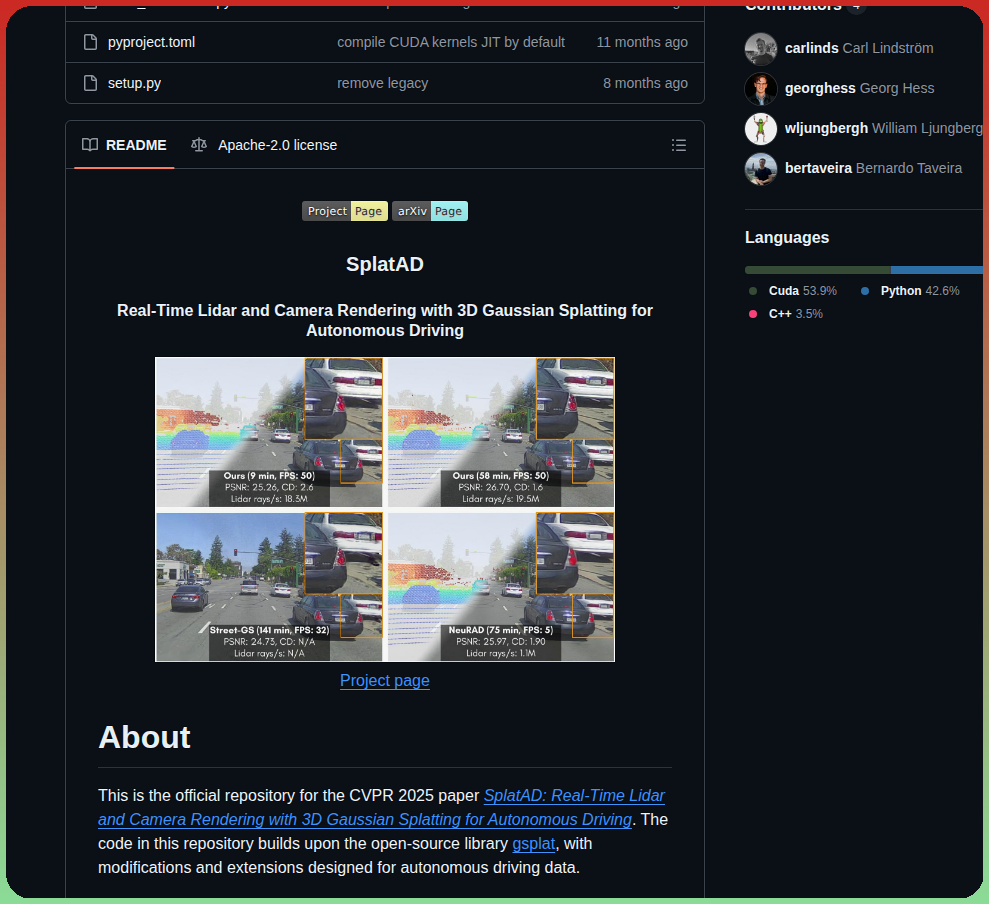Screen dimensions: 989x904
Task: Follow the 'Project page' link
Action: pyautogui.click(x=385, y=681)
